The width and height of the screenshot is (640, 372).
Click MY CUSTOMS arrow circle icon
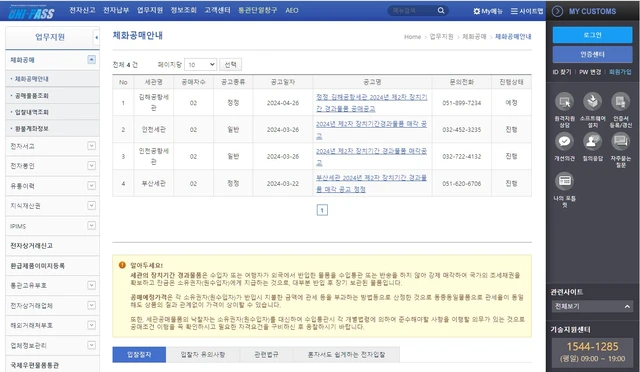[x=557, y=11]
